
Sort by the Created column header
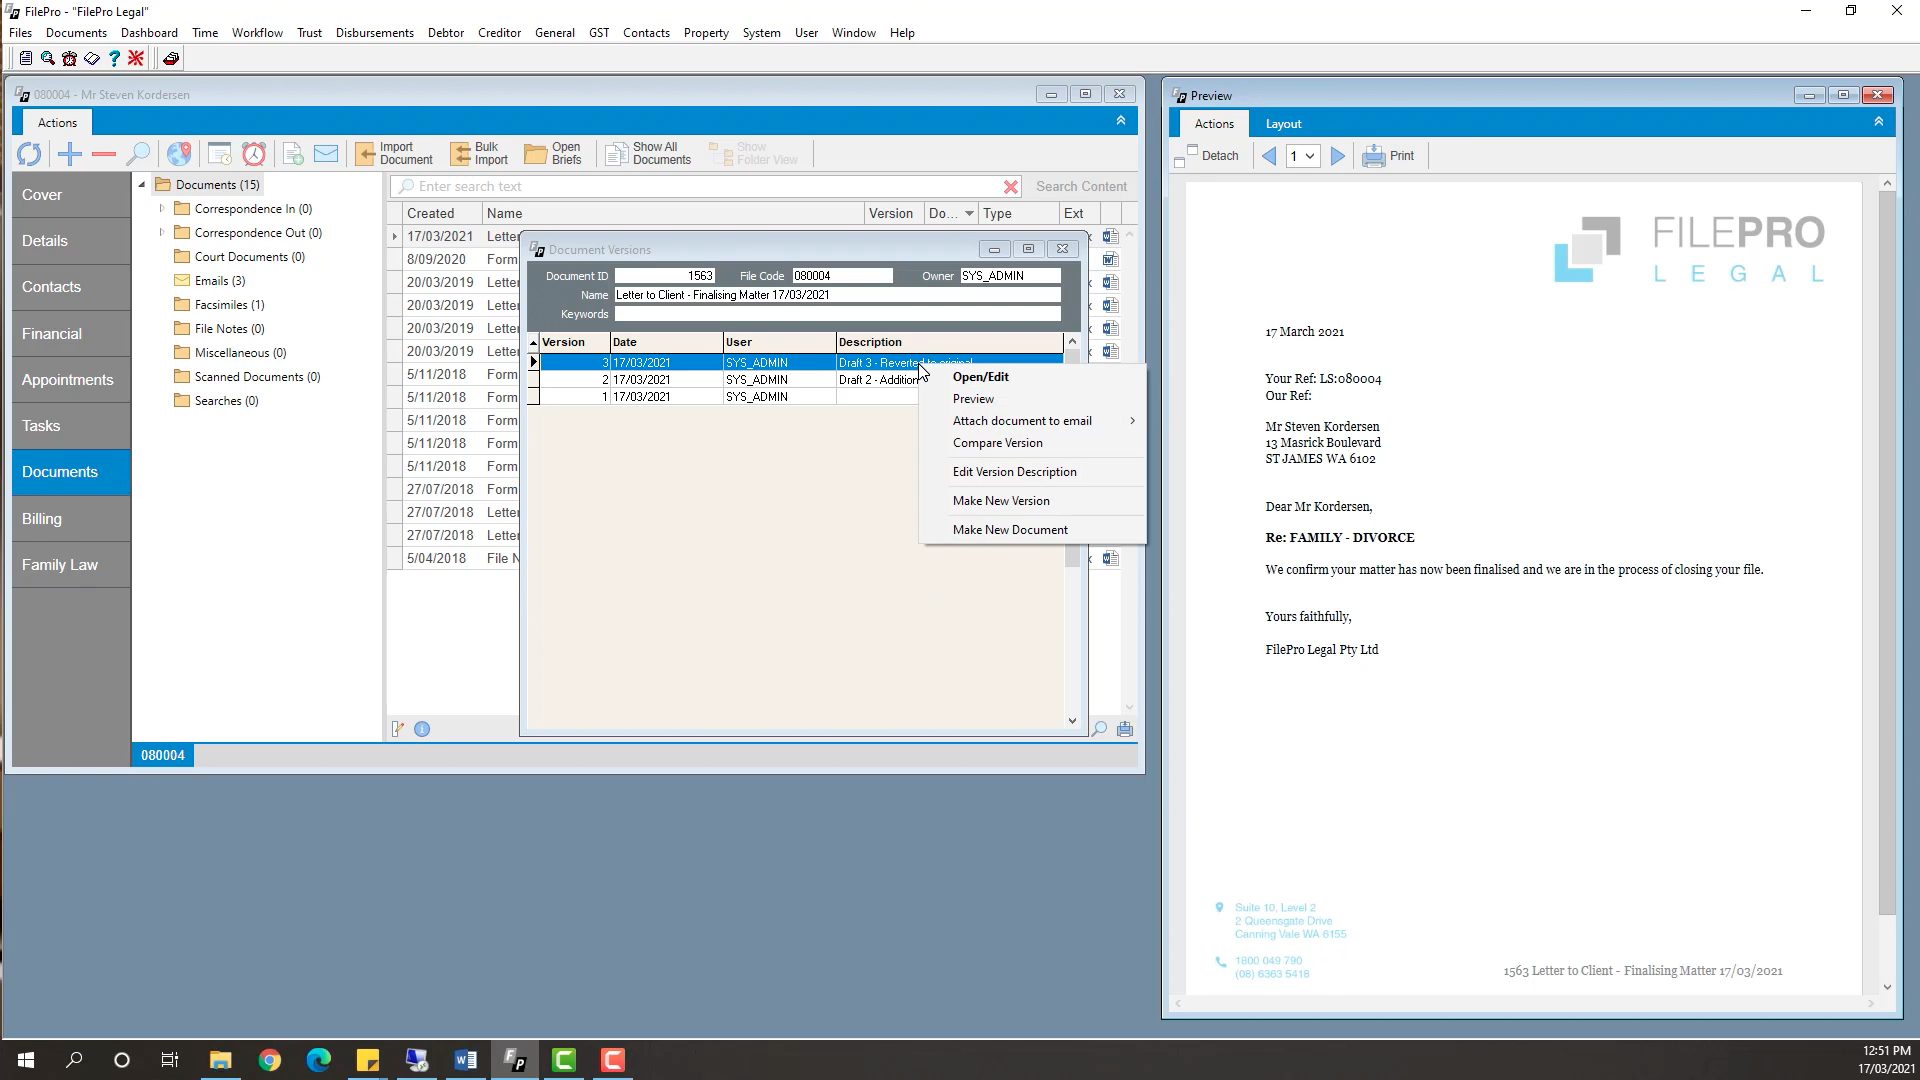click(442, 214)
